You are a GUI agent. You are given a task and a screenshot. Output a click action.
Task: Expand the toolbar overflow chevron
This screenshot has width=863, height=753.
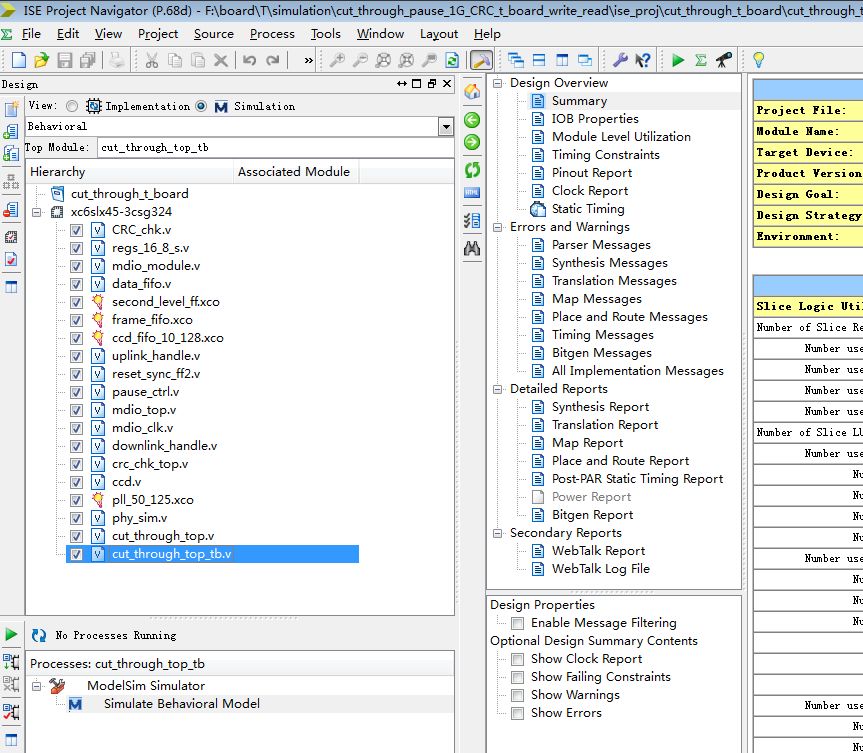coord(308,60)
